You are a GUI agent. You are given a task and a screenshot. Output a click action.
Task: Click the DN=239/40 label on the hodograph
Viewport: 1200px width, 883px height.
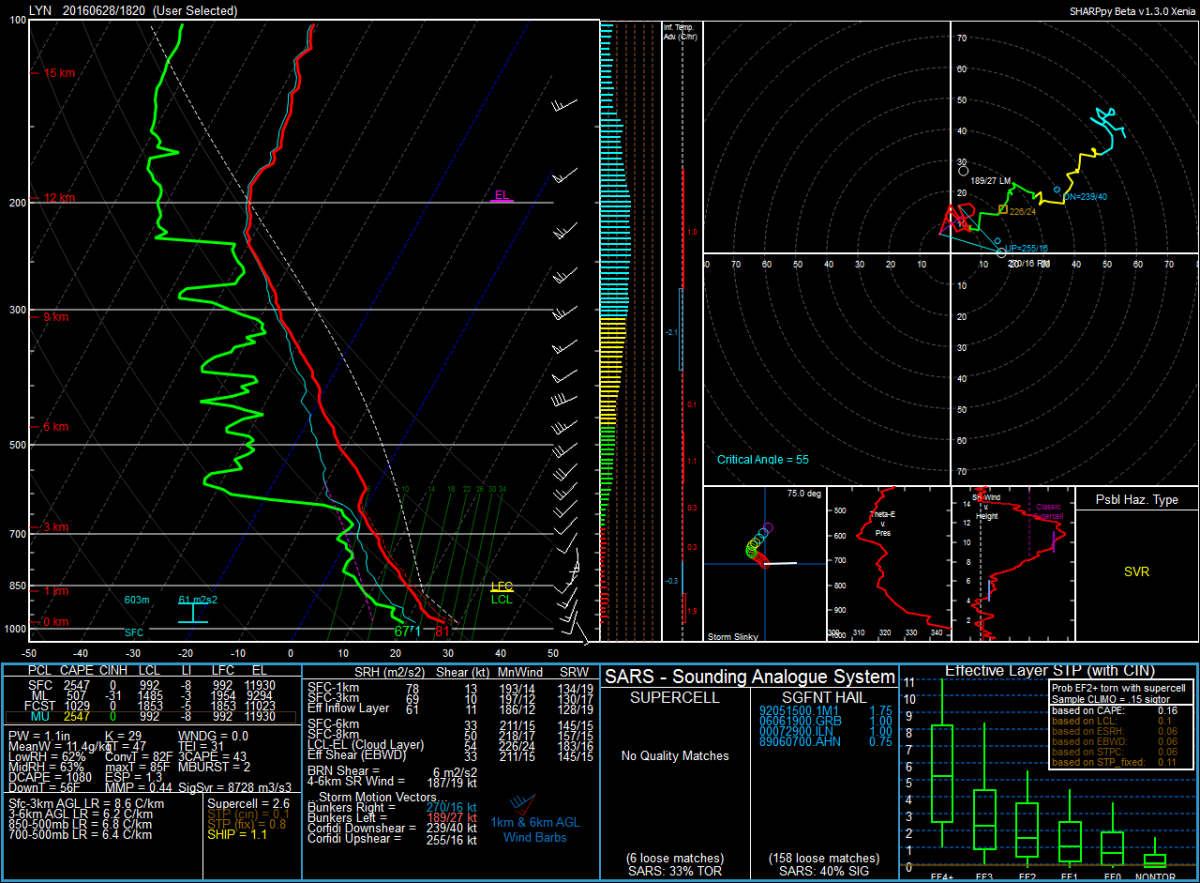coord(1087,196)
